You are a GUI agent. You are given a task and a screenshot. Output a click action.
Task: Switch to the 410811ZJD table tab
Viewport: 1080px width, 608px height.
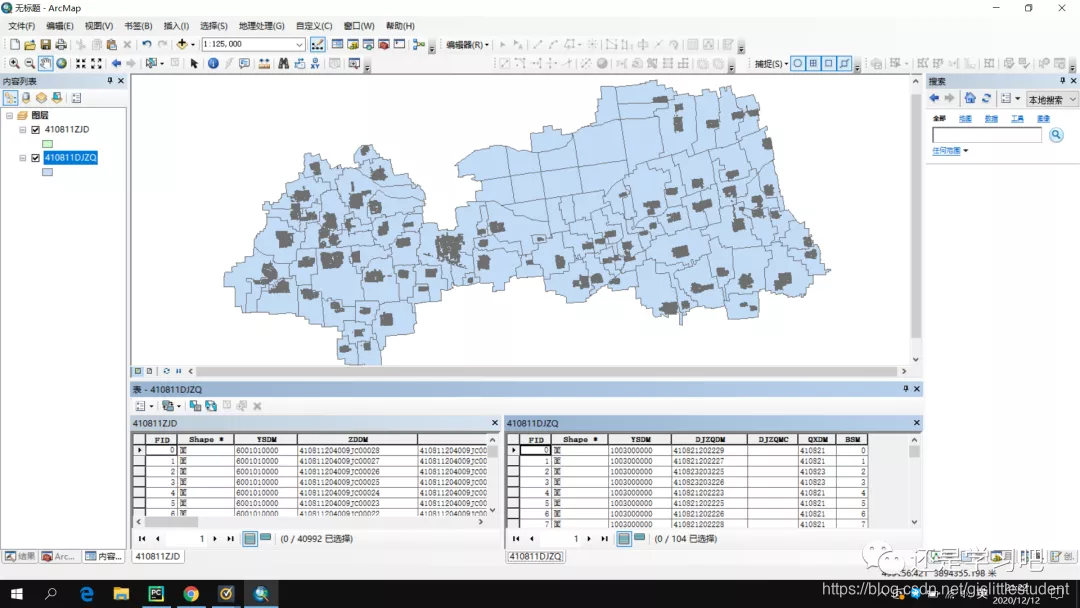158,556
